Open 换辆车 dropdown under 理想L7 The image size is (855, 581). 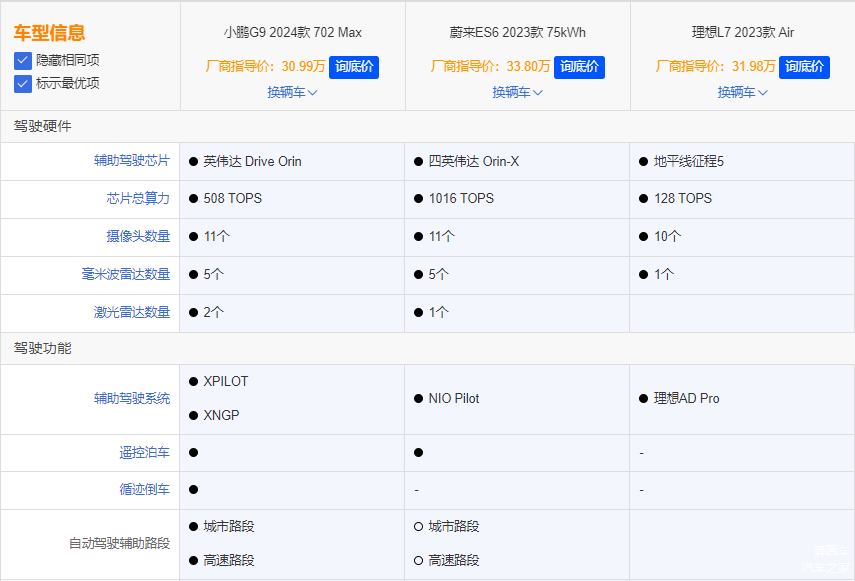(x=743, y=92)
